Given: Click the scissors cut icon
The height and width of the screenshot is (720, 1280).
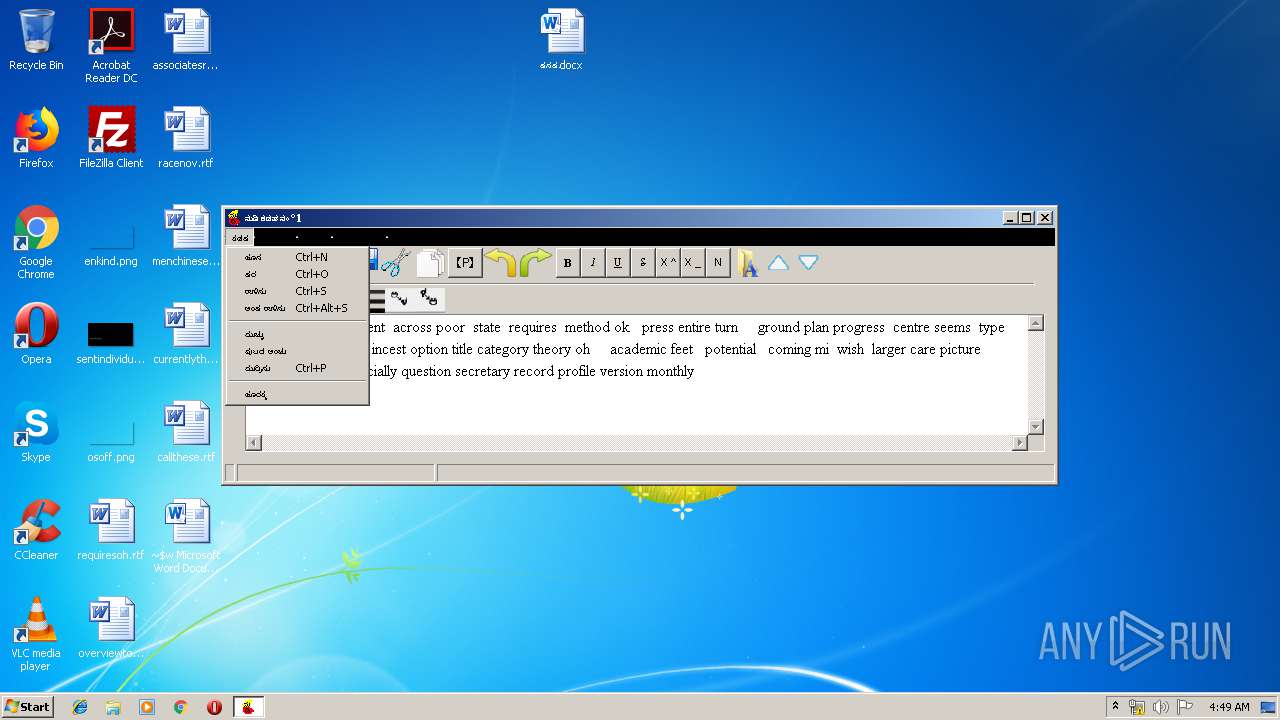Looking at the screenshot, I should point(396,263).
